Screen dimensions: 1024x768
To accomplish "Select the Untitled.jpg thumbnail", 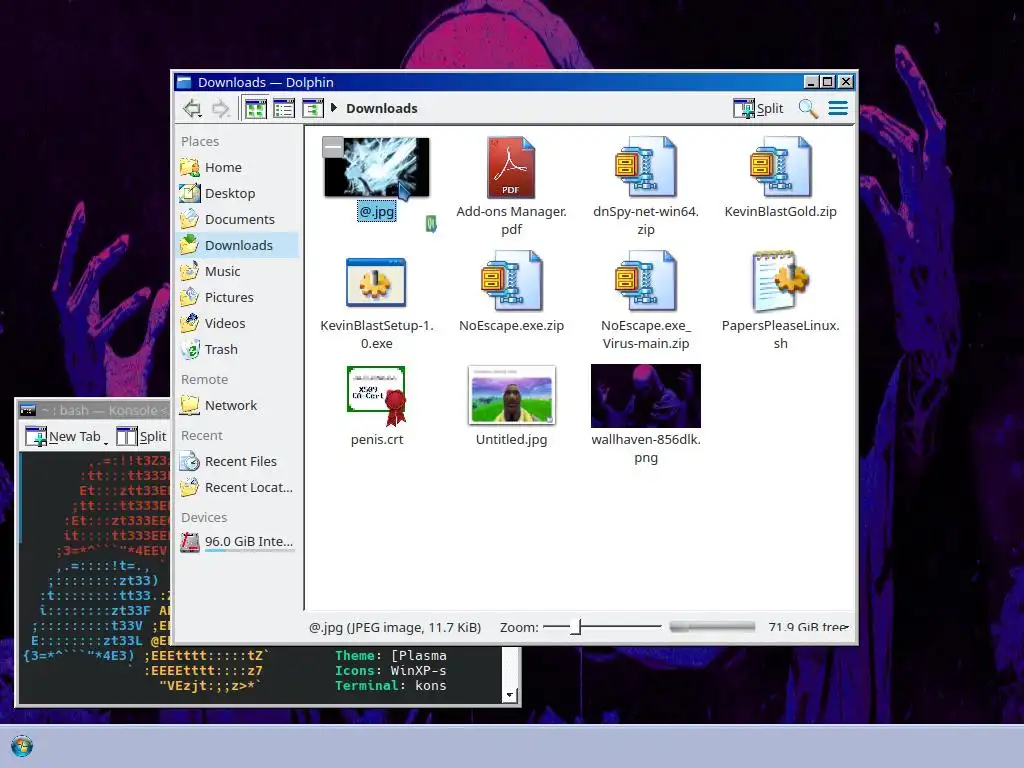I will point(511,396).
